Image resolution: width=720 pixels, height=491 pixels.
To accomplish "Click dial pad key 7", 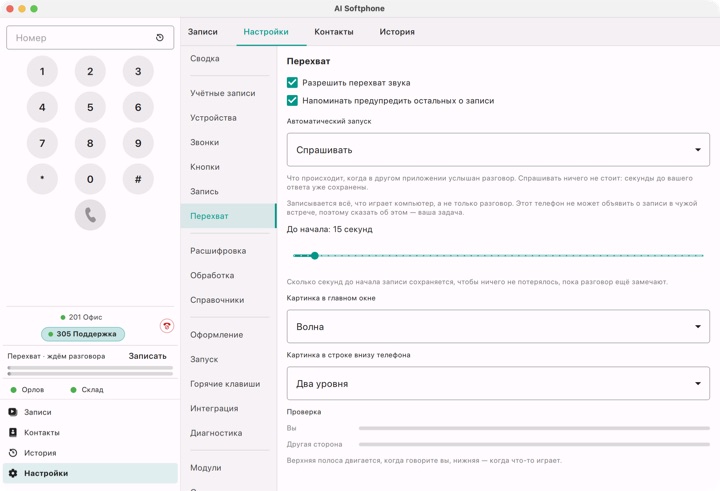I will tap(42, 143).
